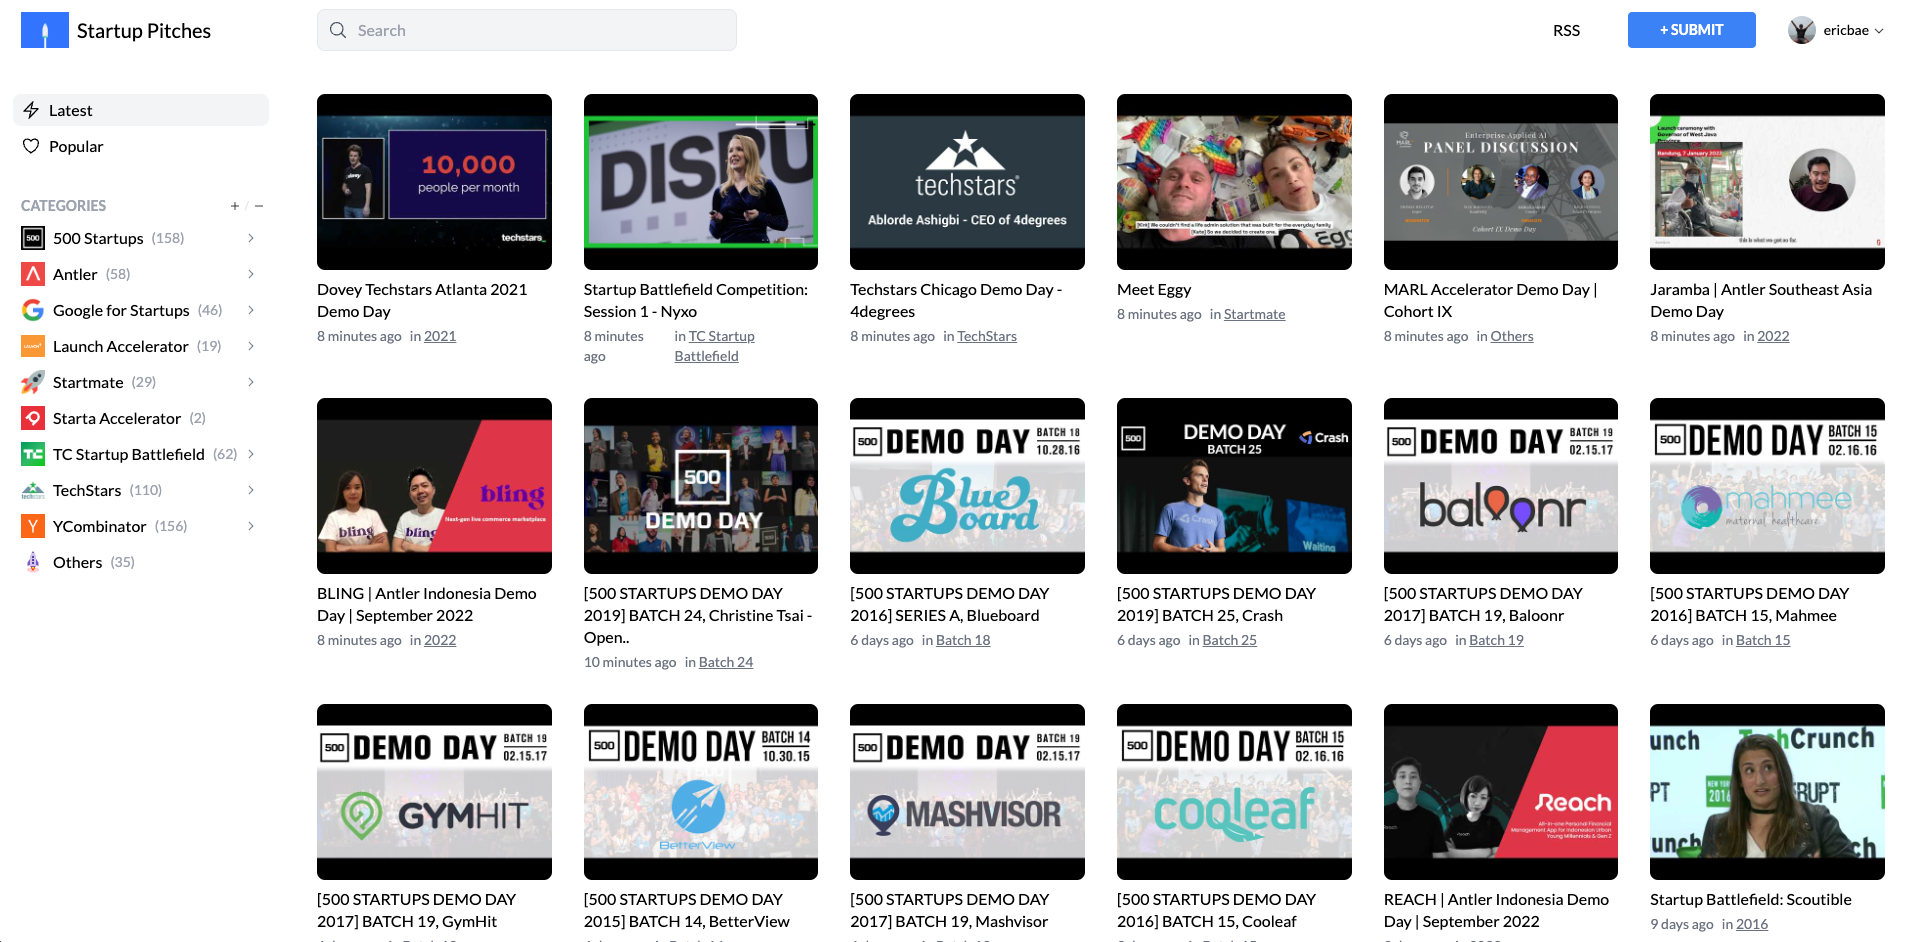Image resolution: width=1911 pixels, height=942 pixels.
Task: Click the Techstars Chicago Demo Day 4degrees title
Action: tap(956, 300)
